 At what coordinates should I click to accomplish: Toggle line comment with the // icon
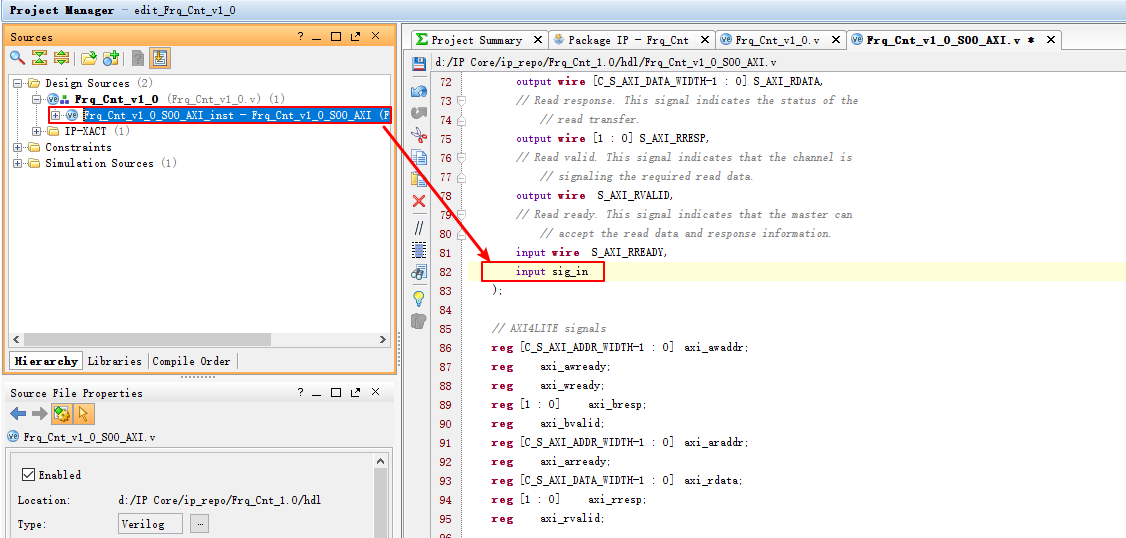419,228
